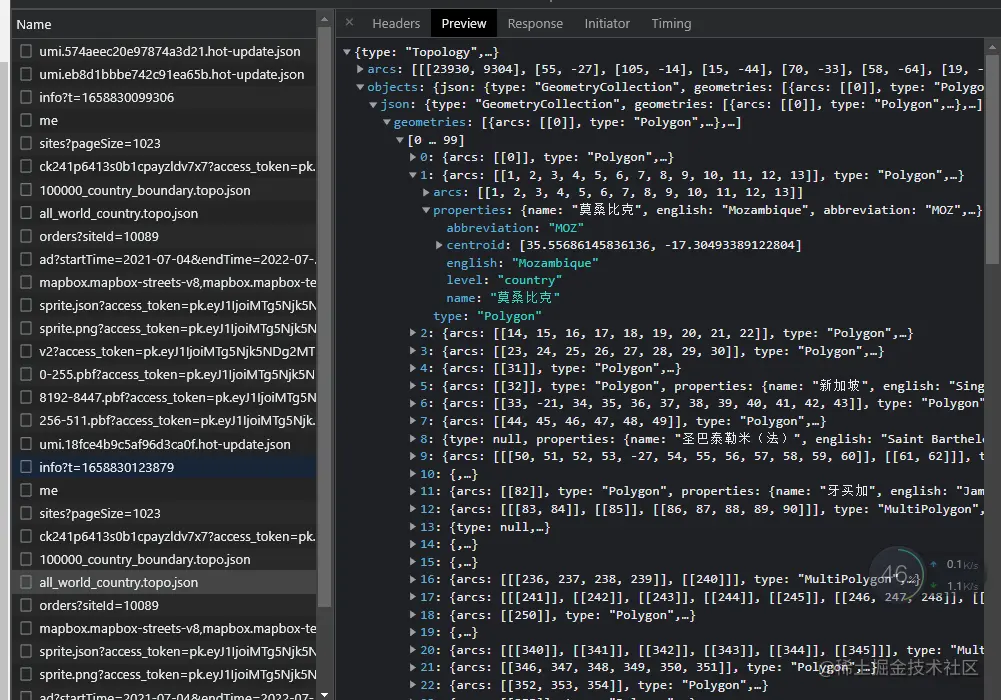Select the Preview tab
Screen dimensions: 1001x700
coord(463,24)
